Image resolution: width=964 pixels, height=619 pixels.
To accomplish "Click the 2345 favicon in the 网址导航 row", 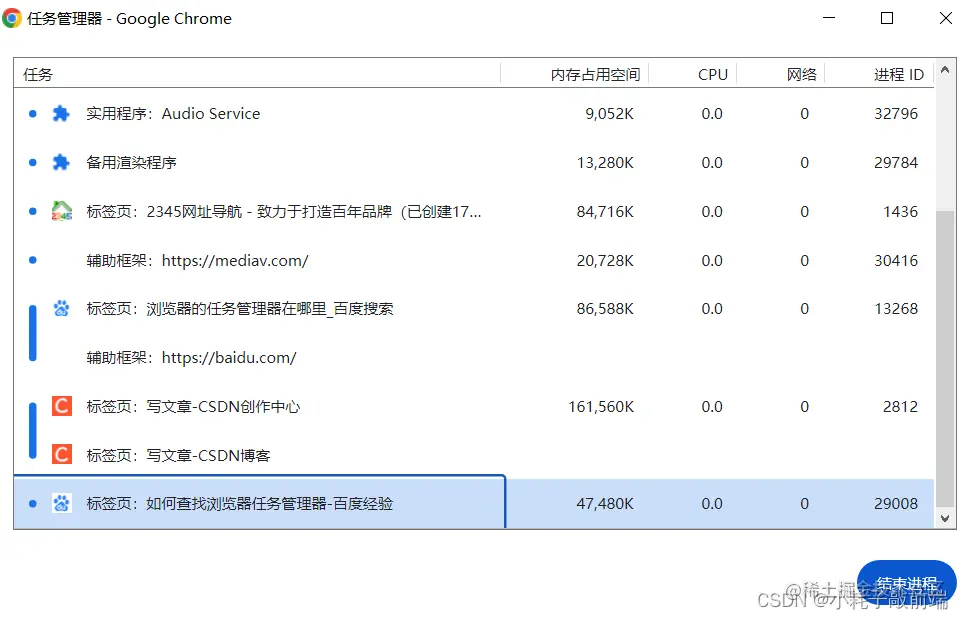I will (x=61, y=211).
